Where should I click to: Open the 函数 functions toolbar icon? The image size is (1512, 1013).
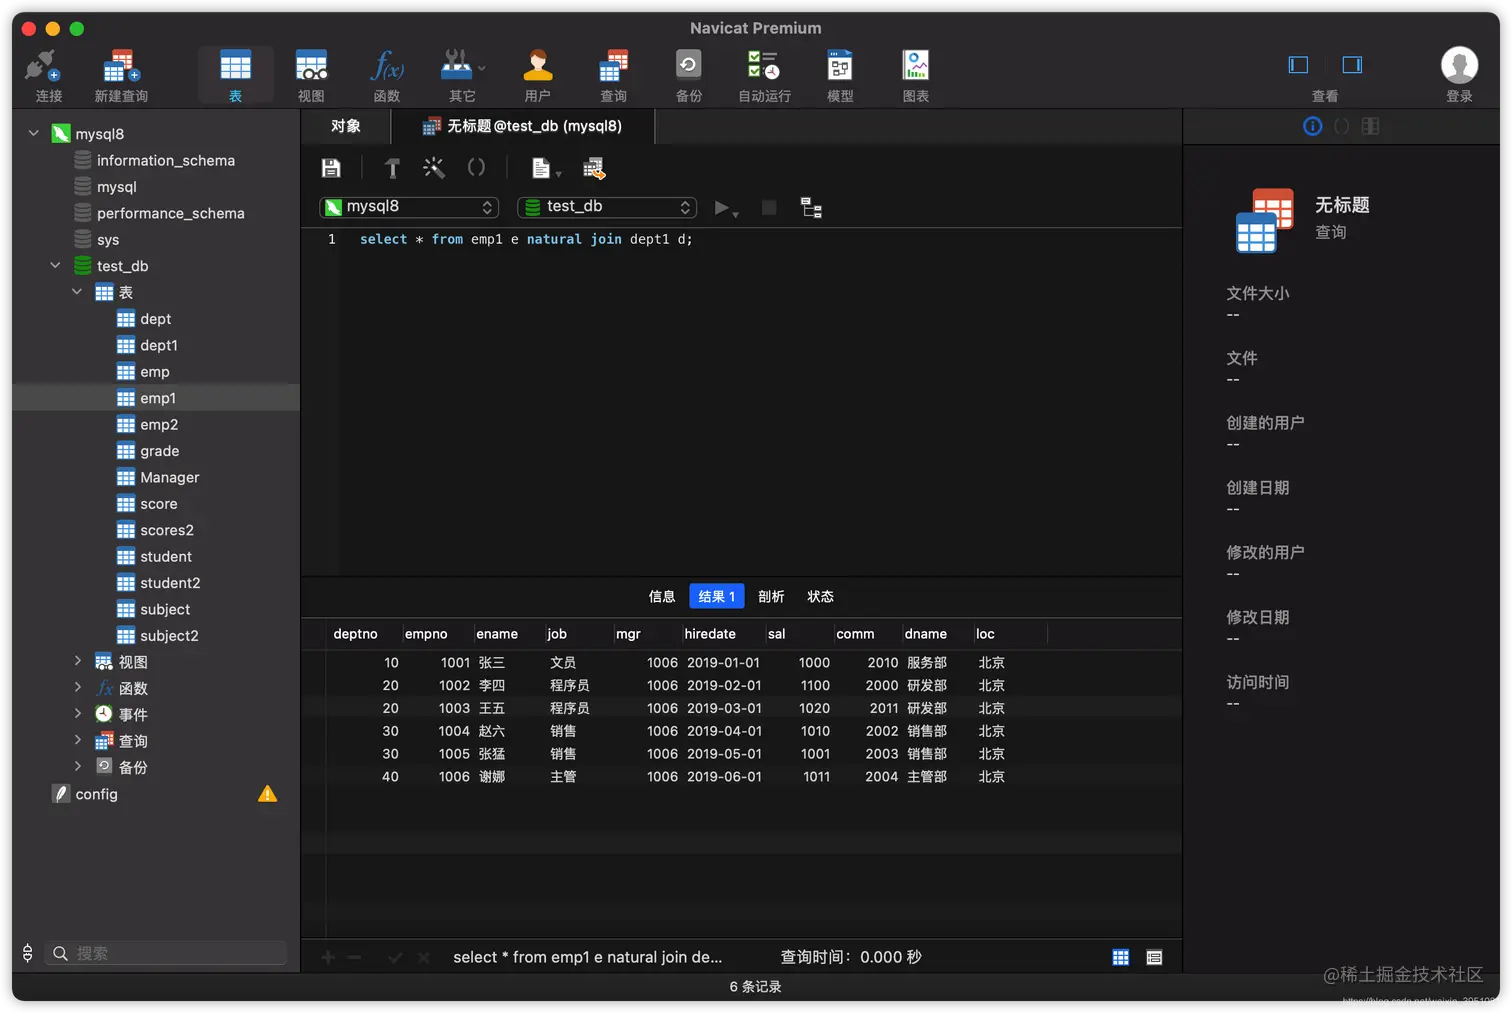pyautogui.click(x=387, y=76)
